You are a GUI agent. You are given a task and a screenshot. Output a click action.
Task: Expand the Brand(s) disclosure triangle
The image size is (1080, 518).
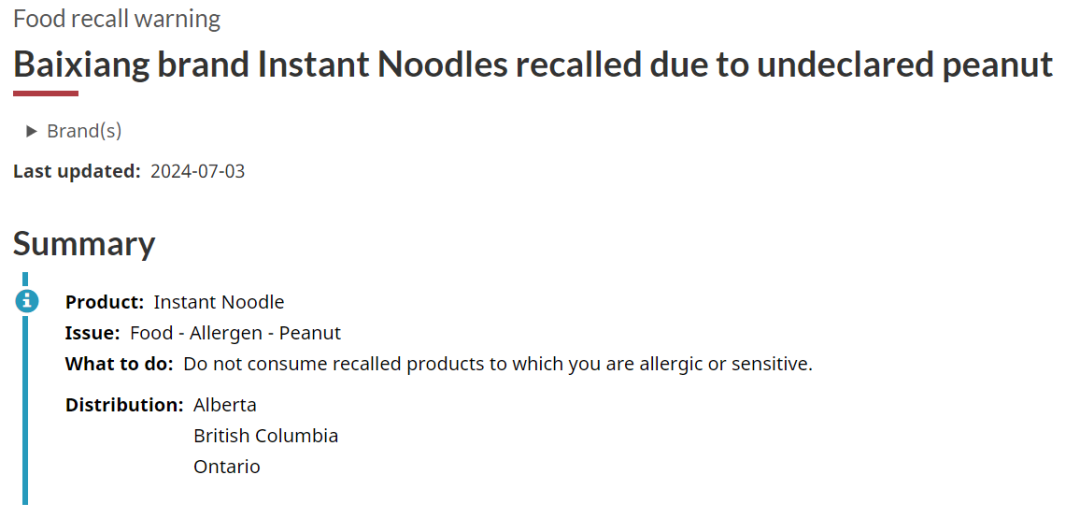31,132
